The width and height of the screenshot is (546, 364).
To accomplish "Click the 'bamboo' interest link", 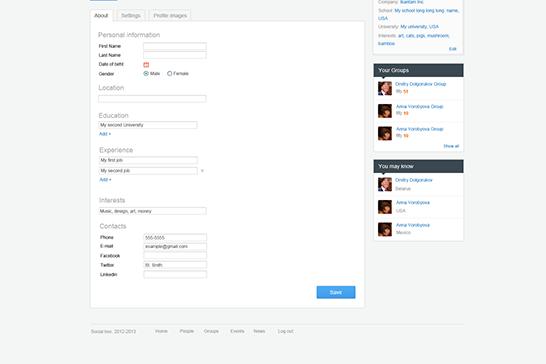I will click(387, 44).
